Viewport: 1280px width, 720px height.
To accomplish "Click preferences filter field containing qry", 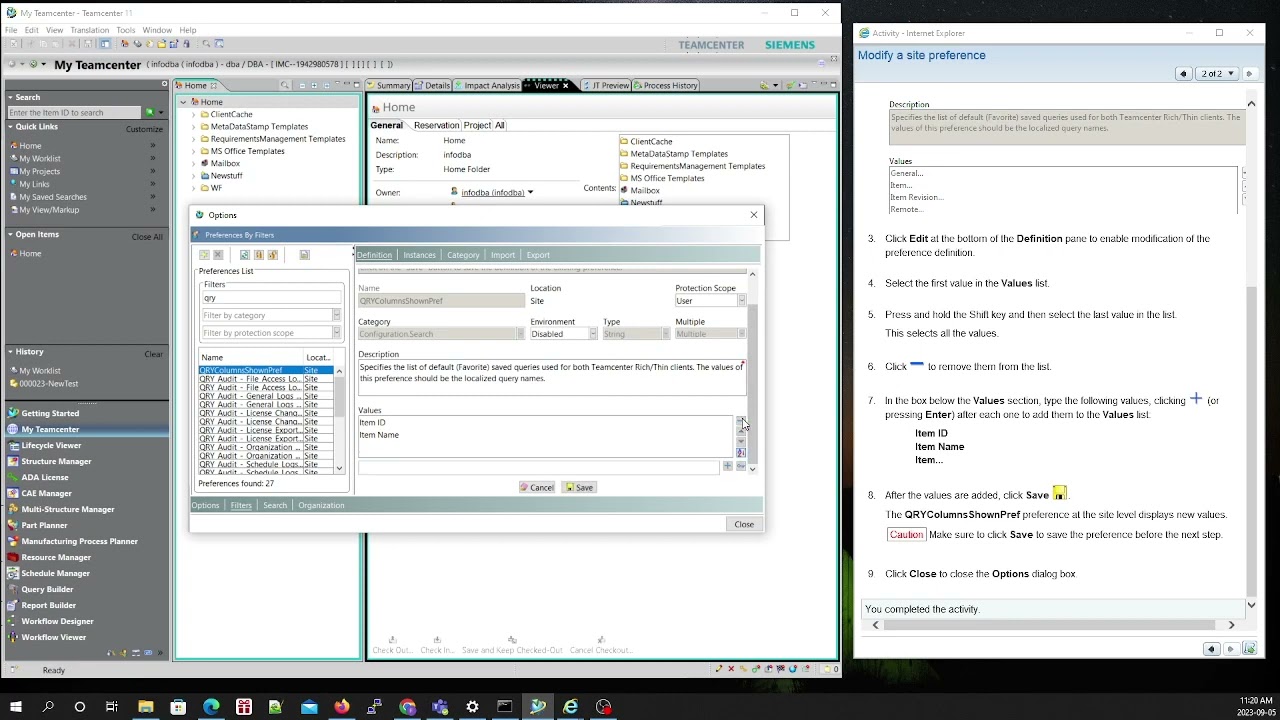I will click(x=271, y=298).
